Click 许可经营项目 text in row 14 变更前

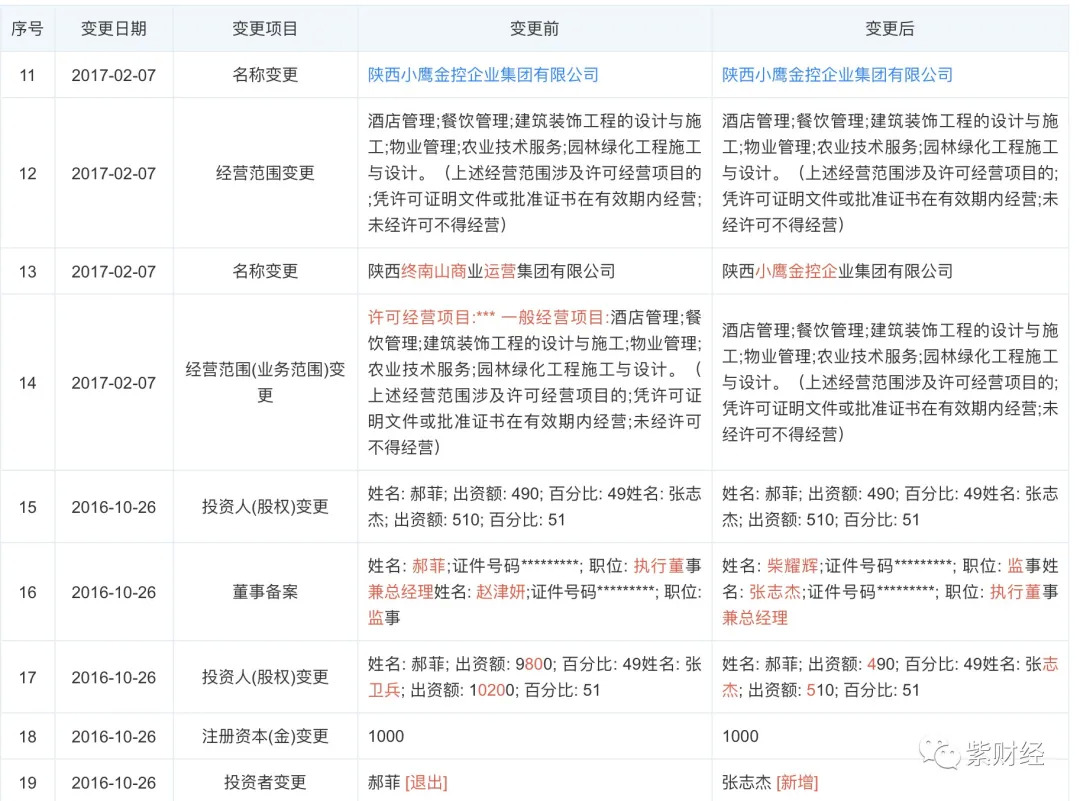point(420,318)
